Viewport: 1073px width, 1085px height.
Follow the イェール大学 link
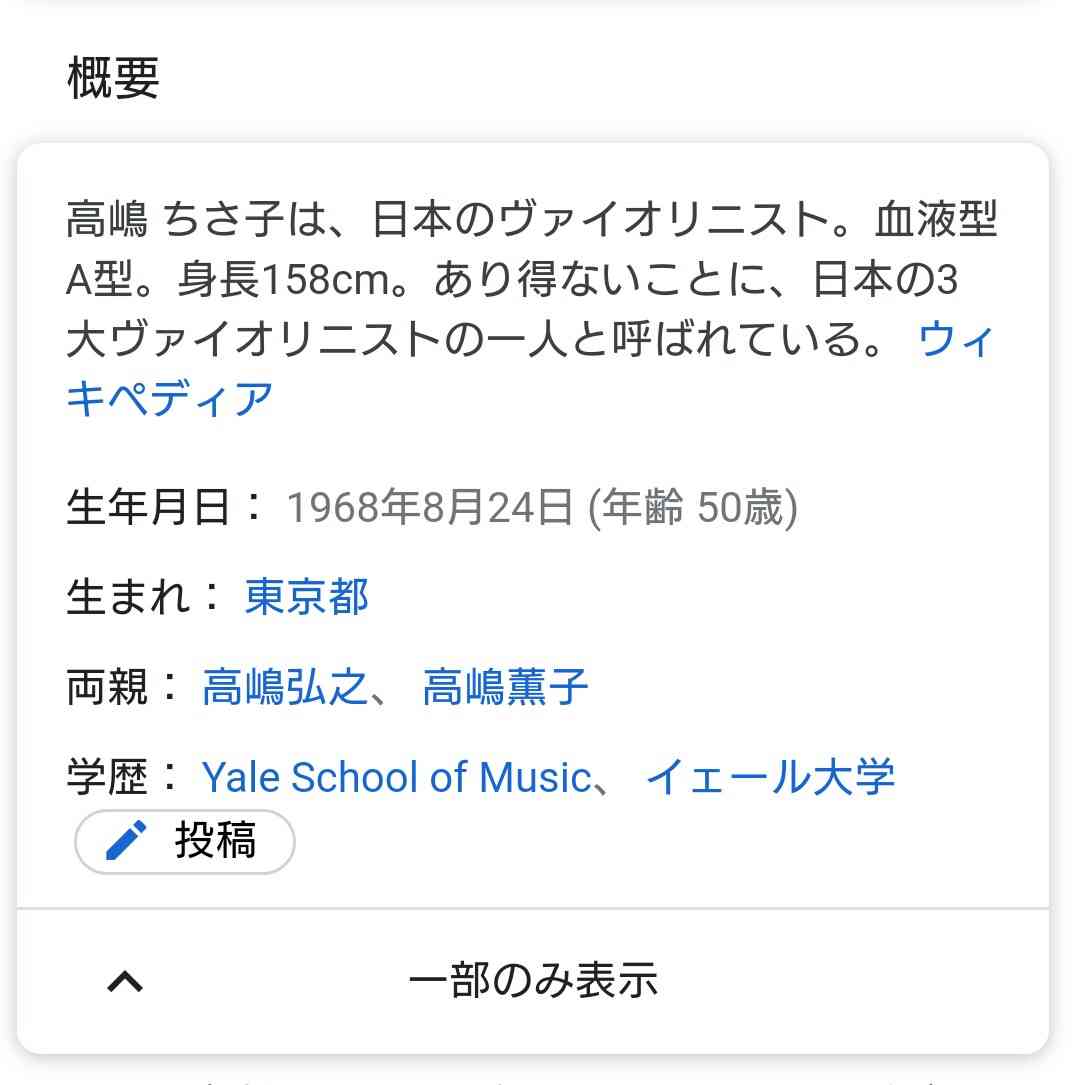point(770,777)
